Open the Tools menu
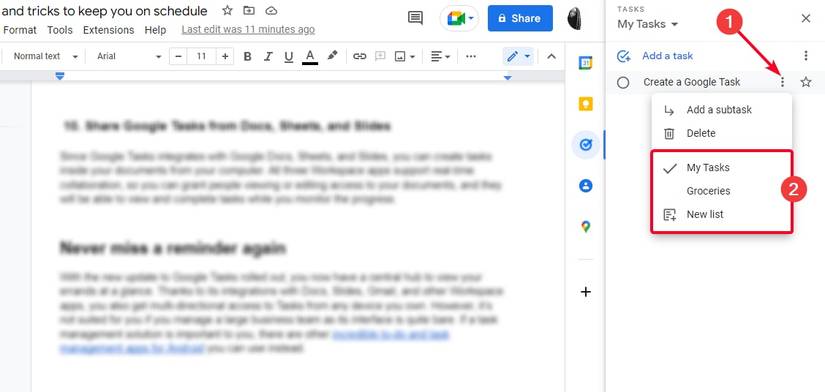This screenshot has height=392, width=825. click(x=60, y=30)
